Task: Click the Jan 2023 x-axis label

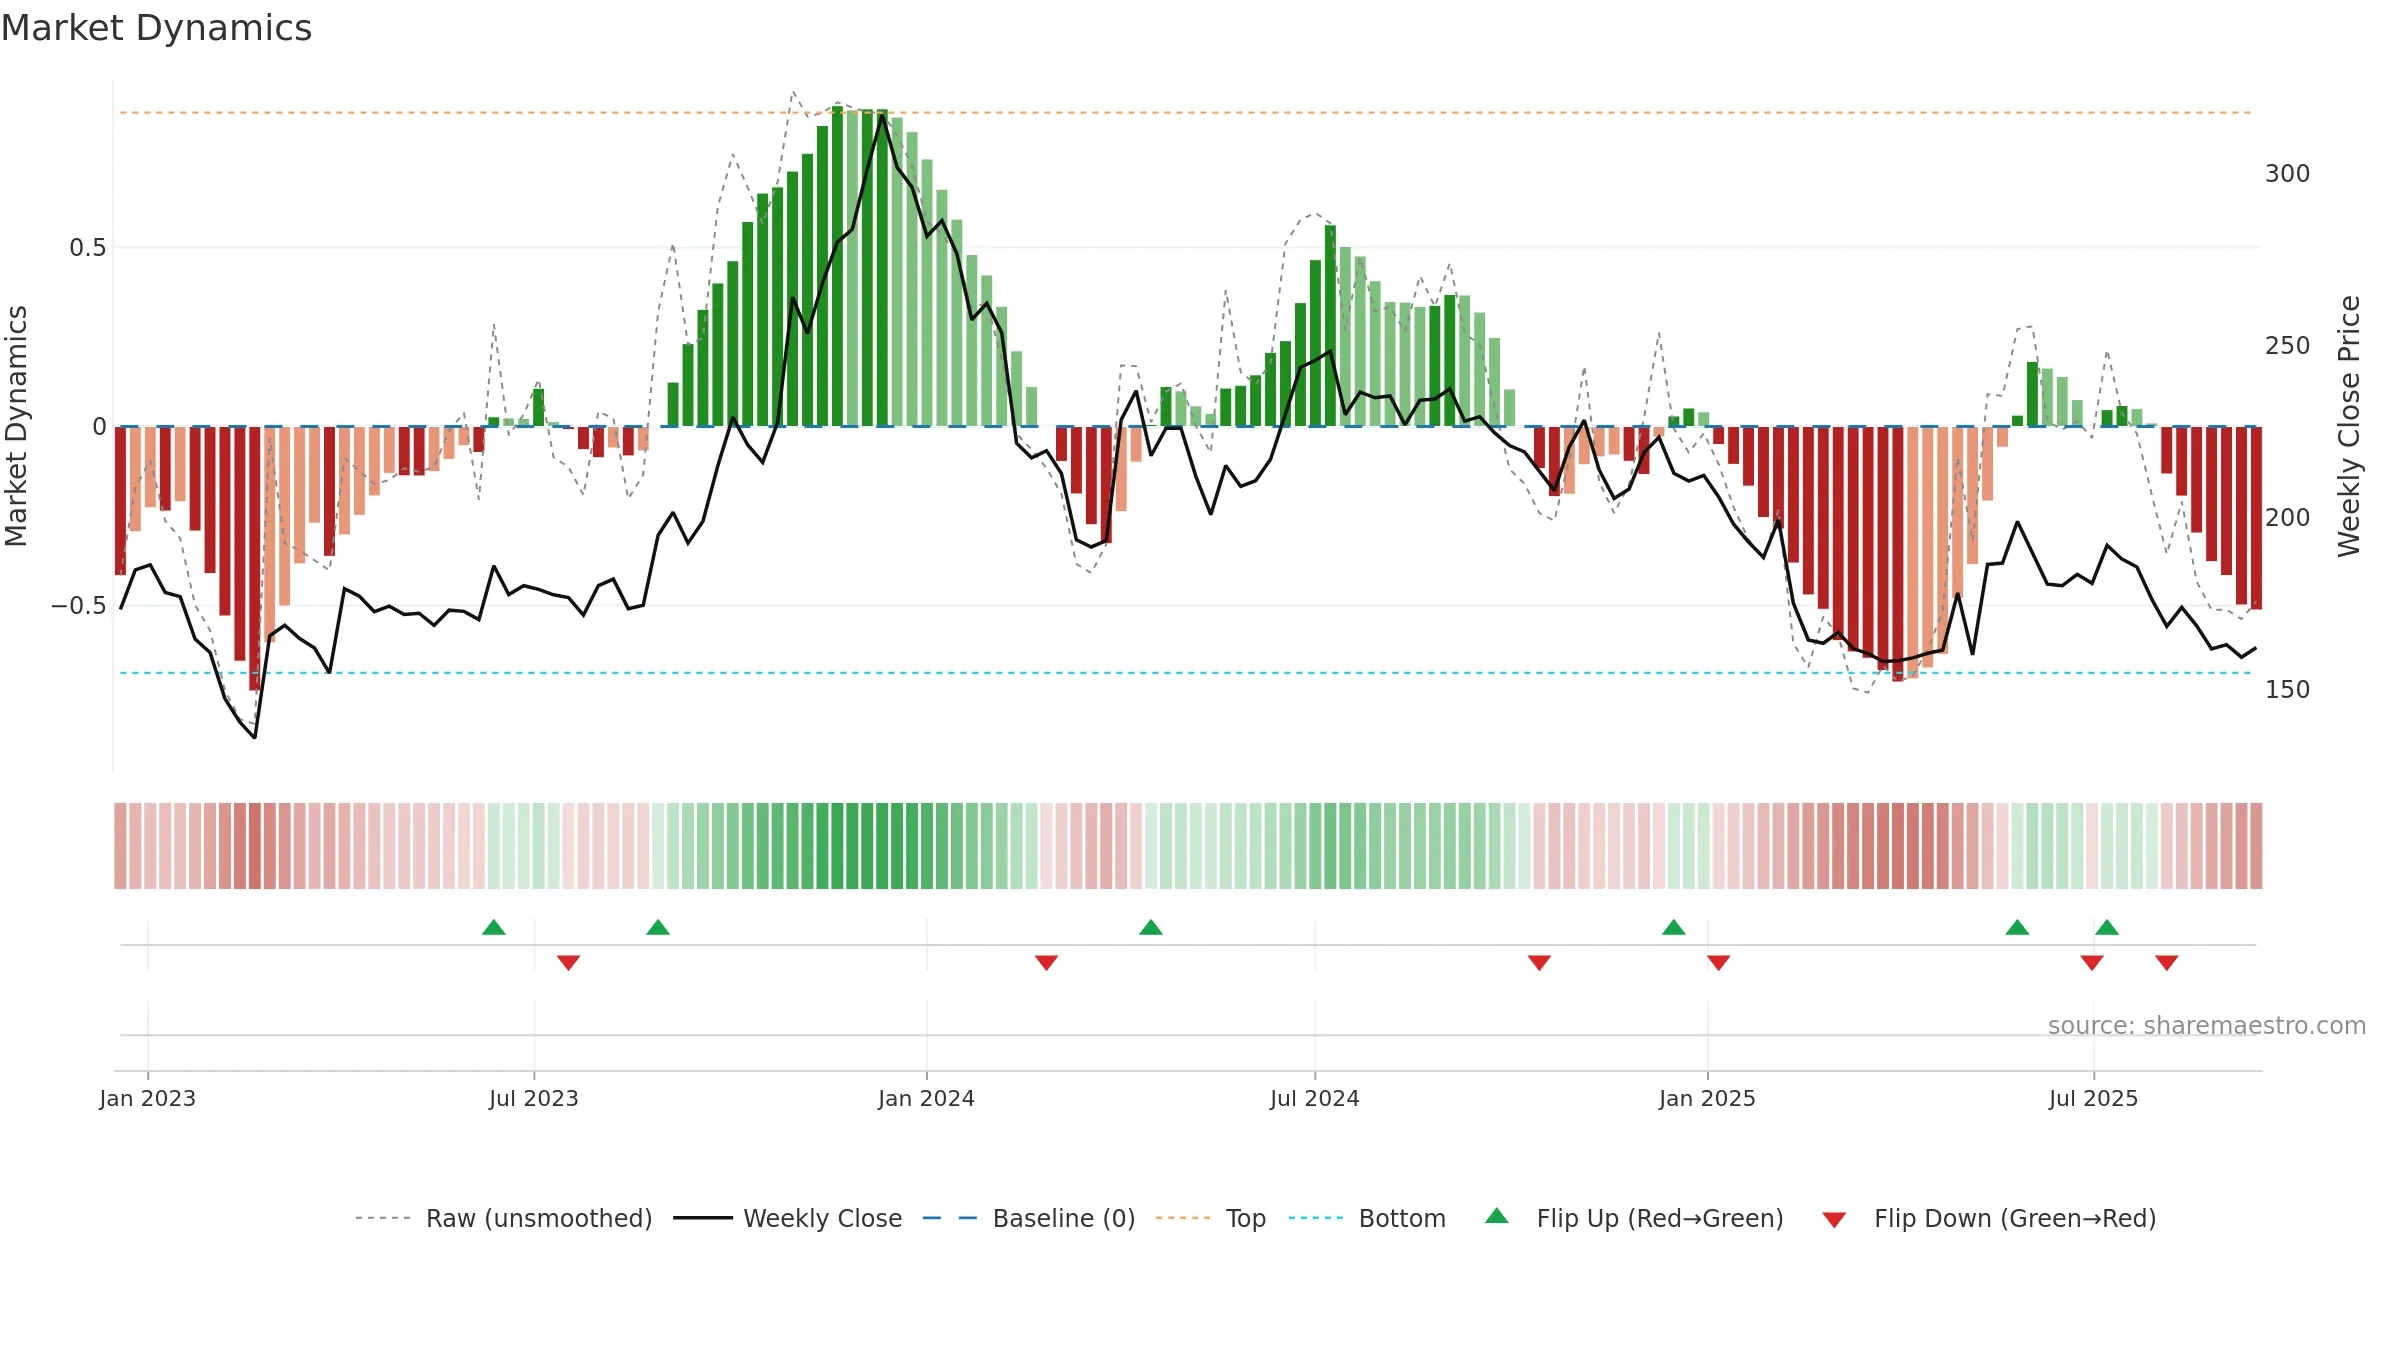Action: coord(148,1098)
